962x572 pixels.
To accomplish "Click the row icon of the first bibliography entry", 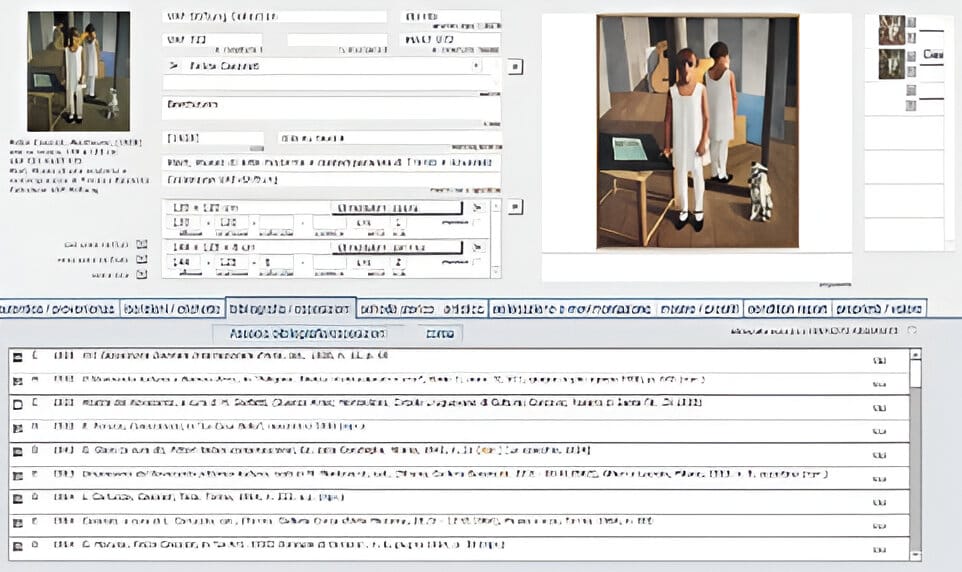I will click(16, 356).
